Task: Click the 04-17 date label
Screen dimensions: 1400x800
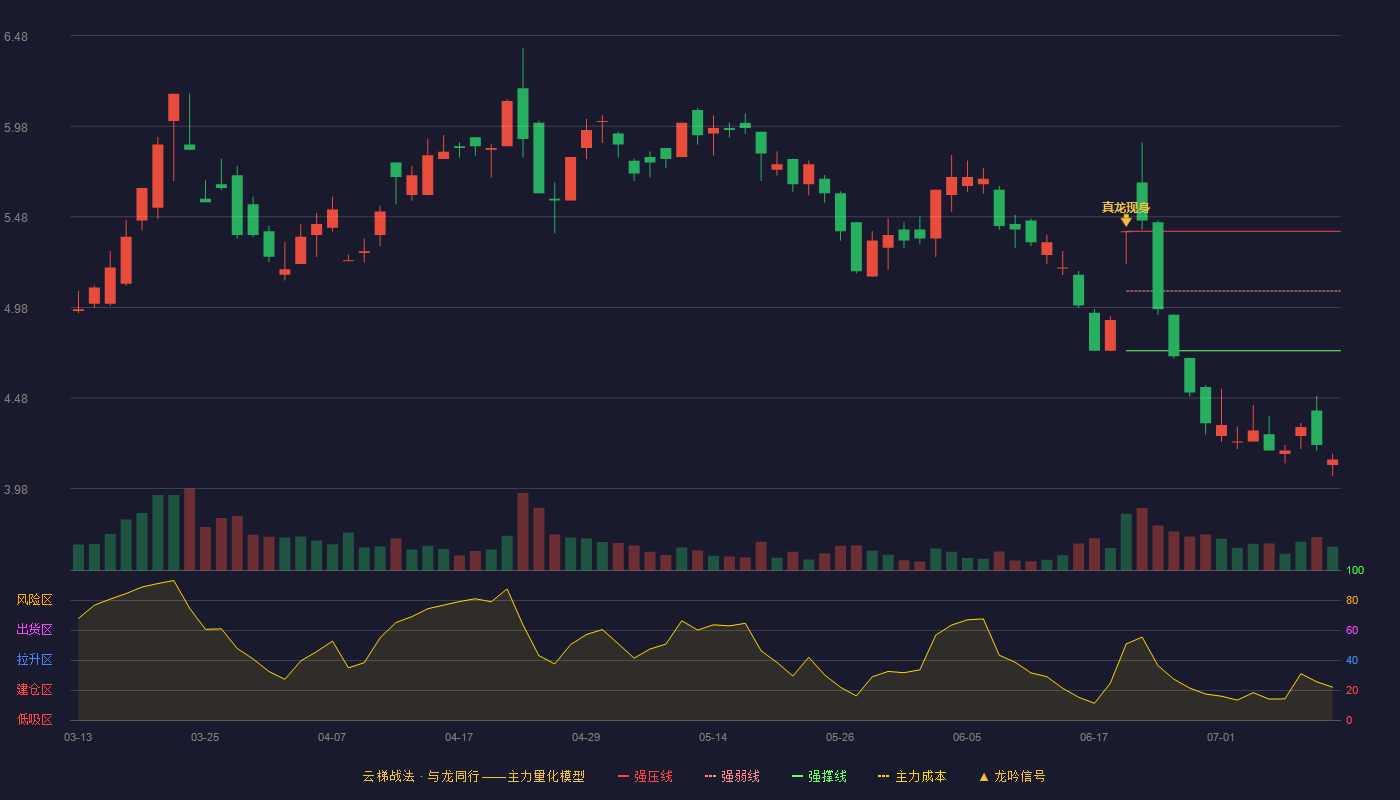Action: tap(459, 737)
